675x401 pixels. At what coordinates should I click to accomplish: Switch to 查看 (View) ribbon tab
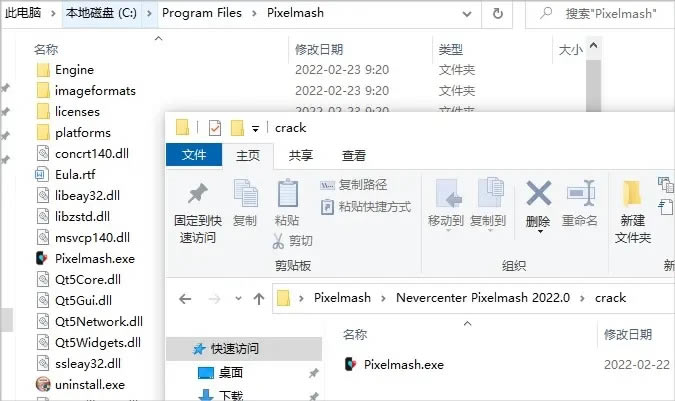(353, 155)
